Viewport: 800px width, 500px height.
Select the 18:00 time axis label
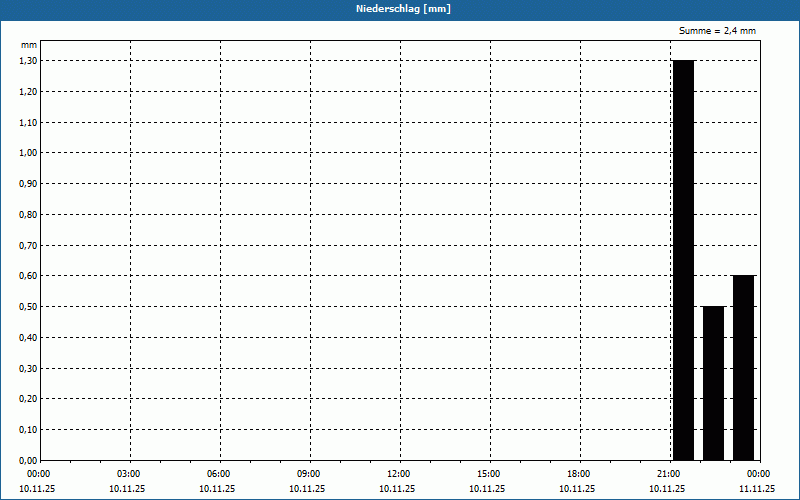point(579,474)
